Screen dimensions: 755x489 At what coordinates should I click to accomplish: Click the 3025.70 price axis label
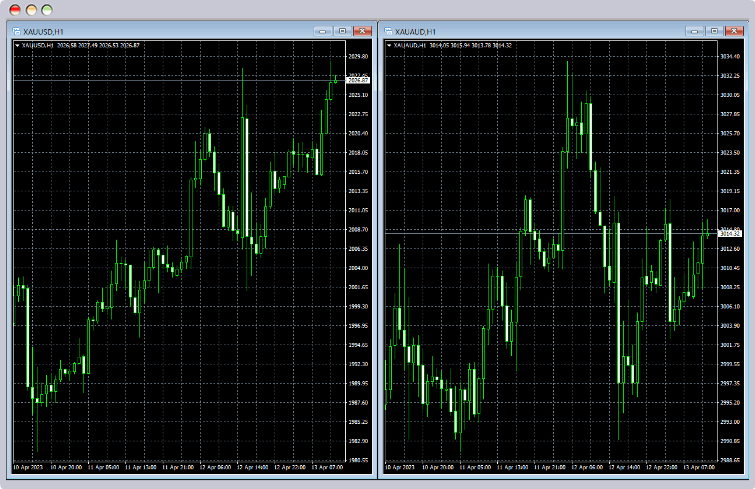click(730, 133)
